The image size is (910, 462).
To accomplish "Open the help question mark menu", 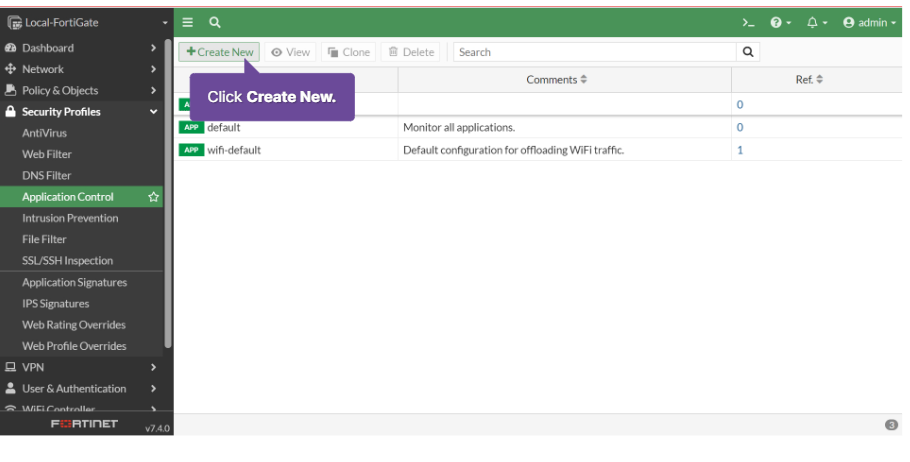I will click(x=780, y=23).
